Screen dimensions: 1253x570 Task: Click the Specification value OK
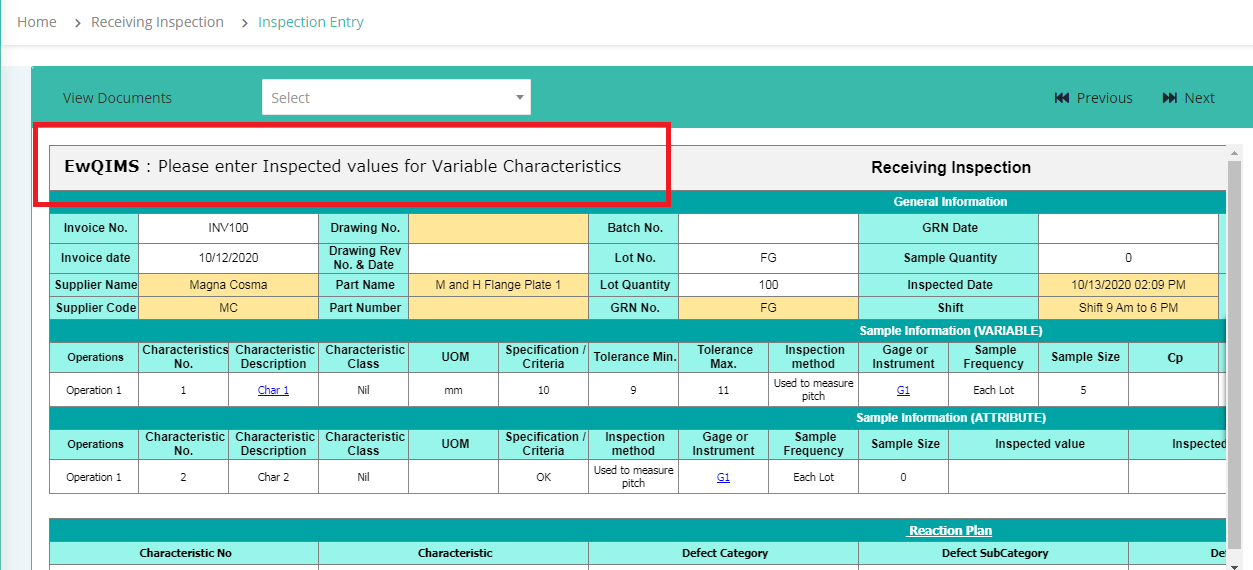point(543,477)
